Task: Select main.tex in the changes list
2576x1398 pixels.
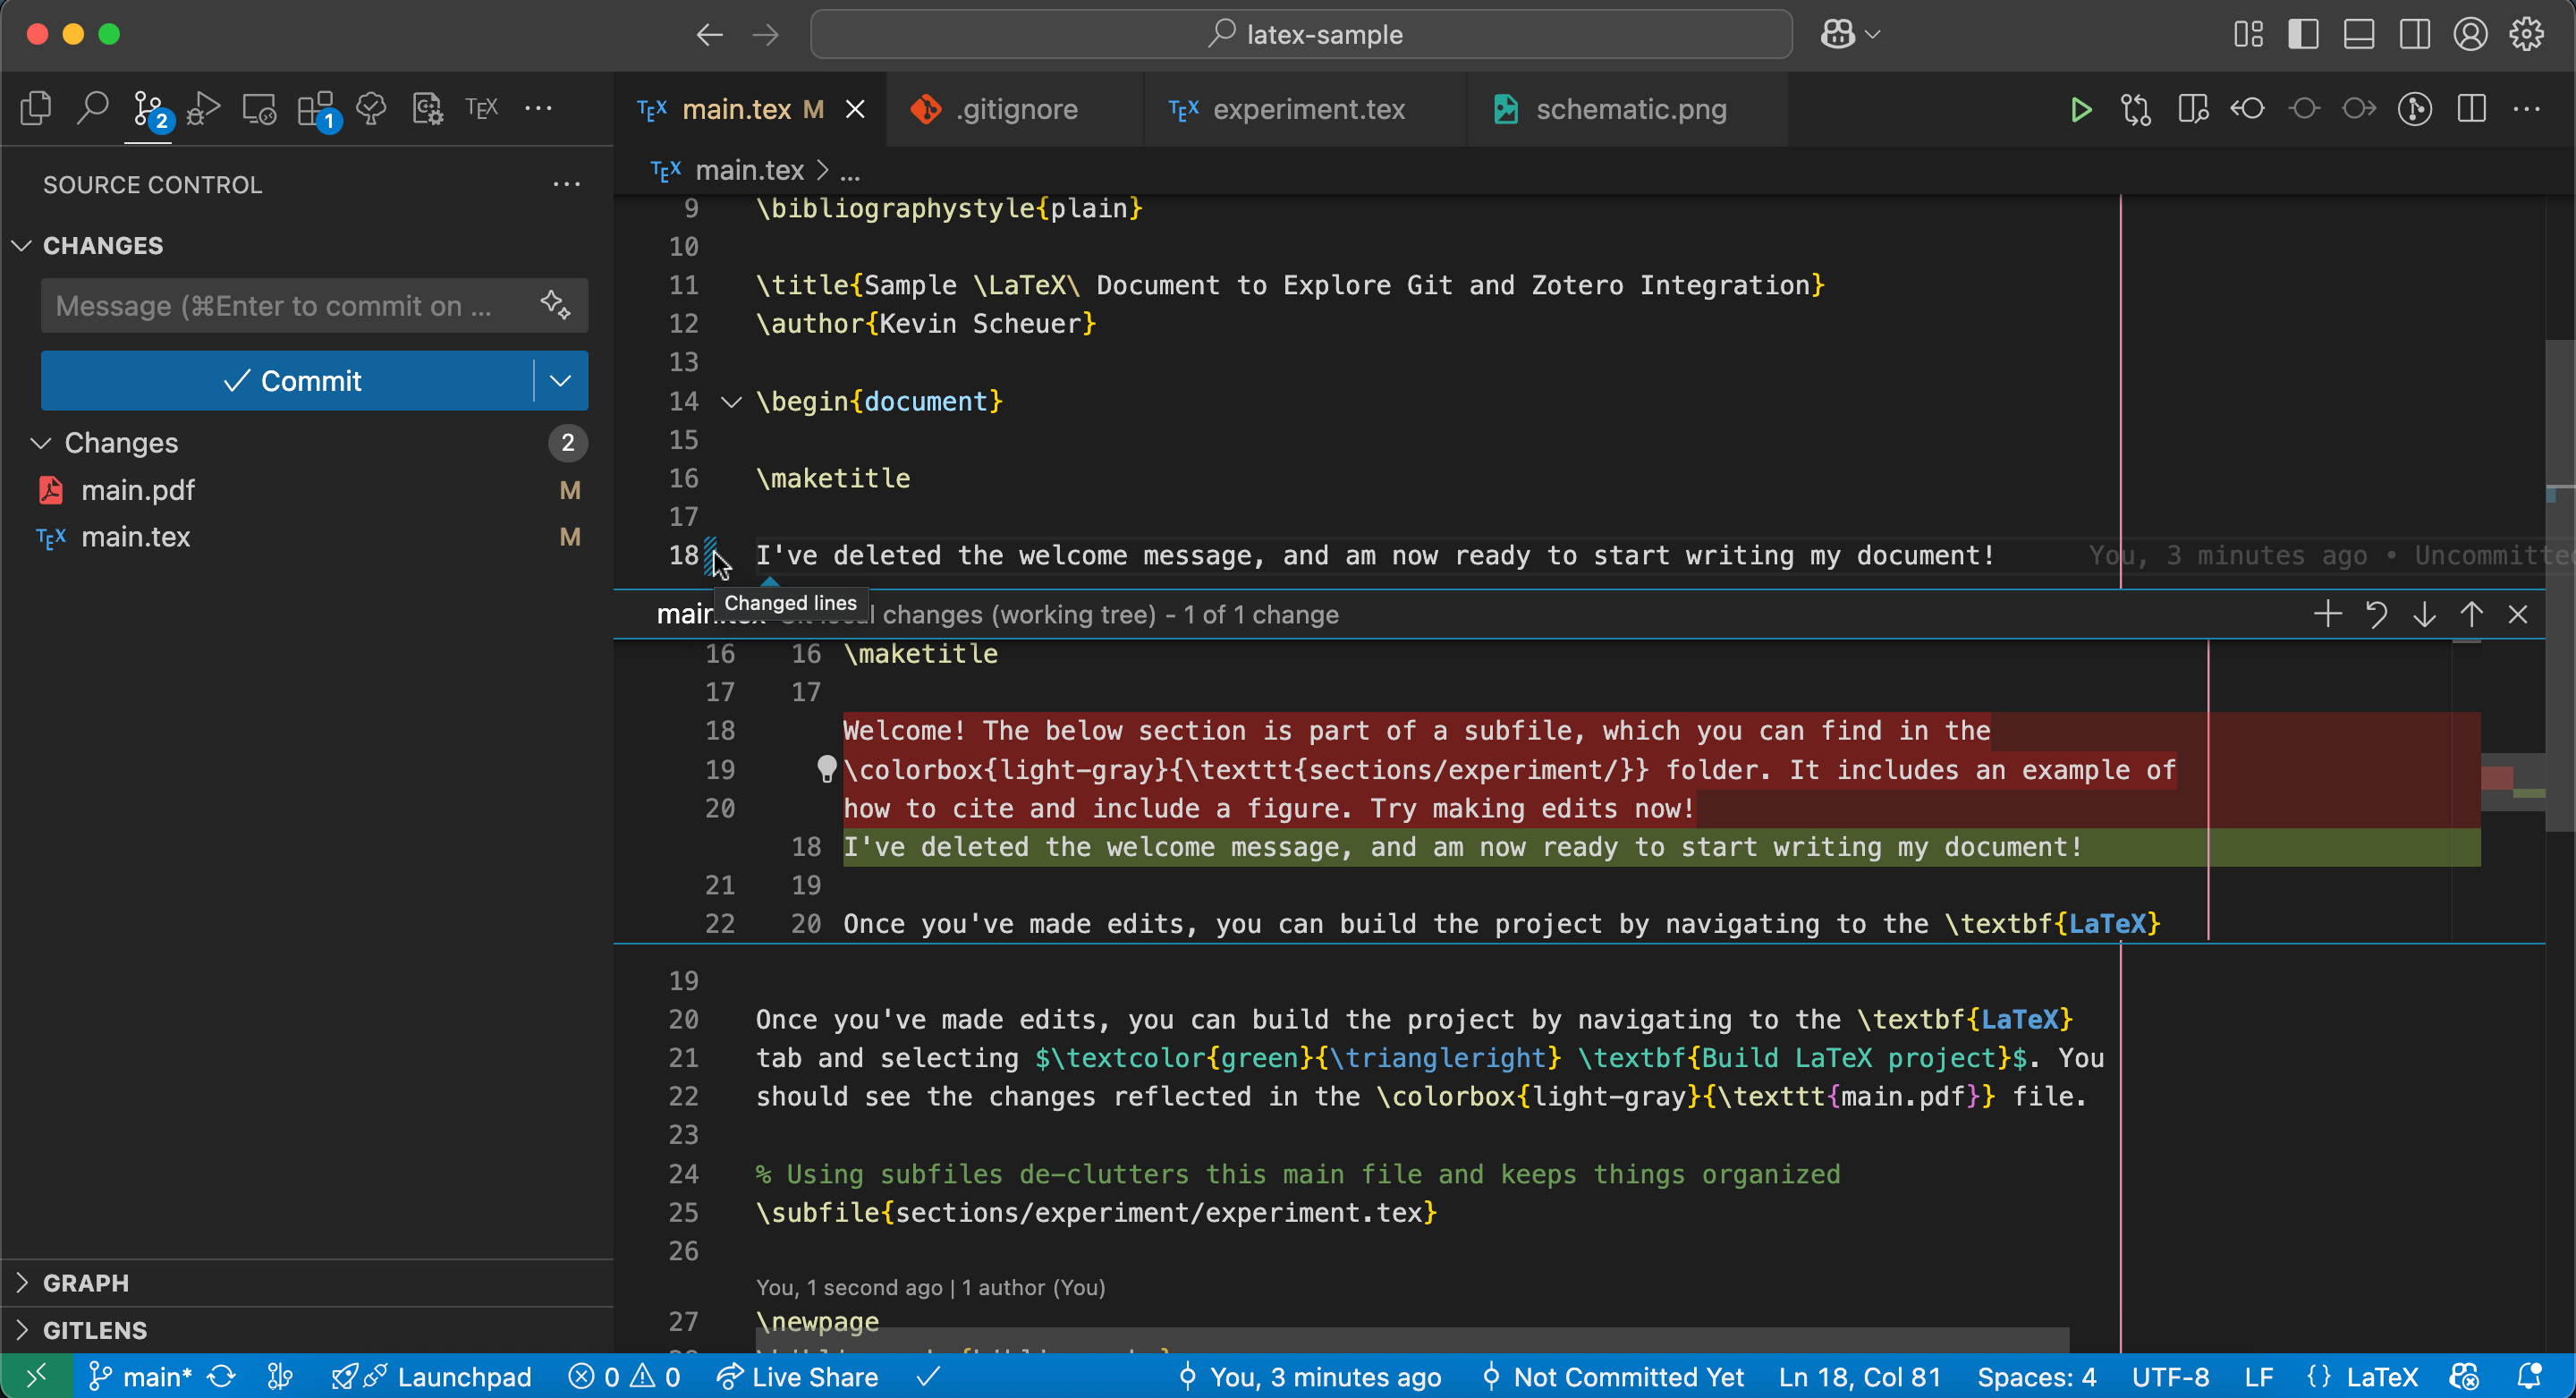Action: [306, 537]
